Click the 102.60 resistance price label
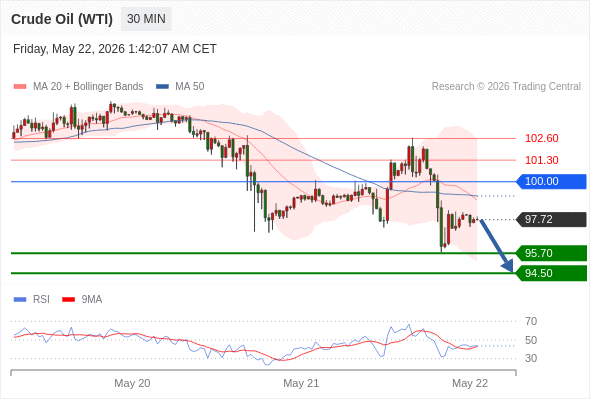 [542, 138]
